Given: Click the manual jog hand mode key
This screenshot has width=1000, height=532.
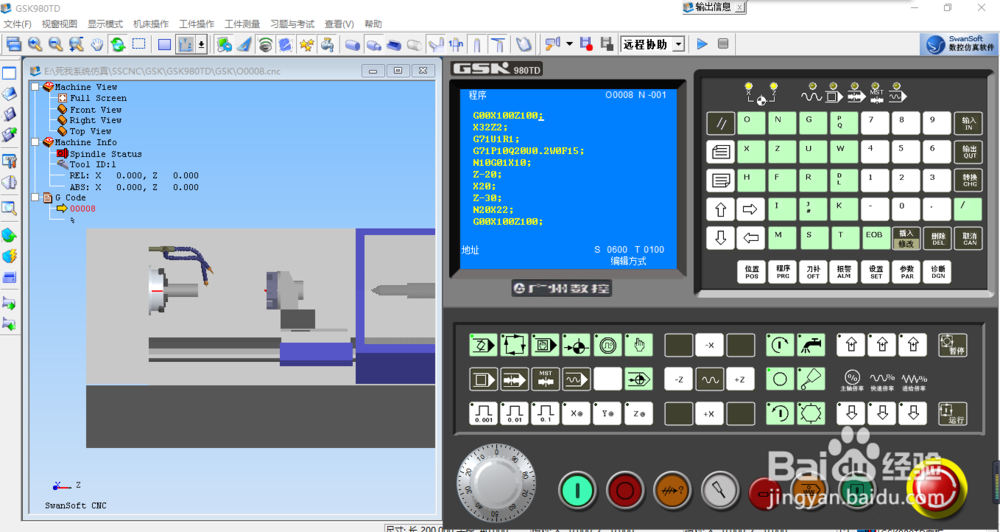Looking at the screenshot, I should pos(639,345).
